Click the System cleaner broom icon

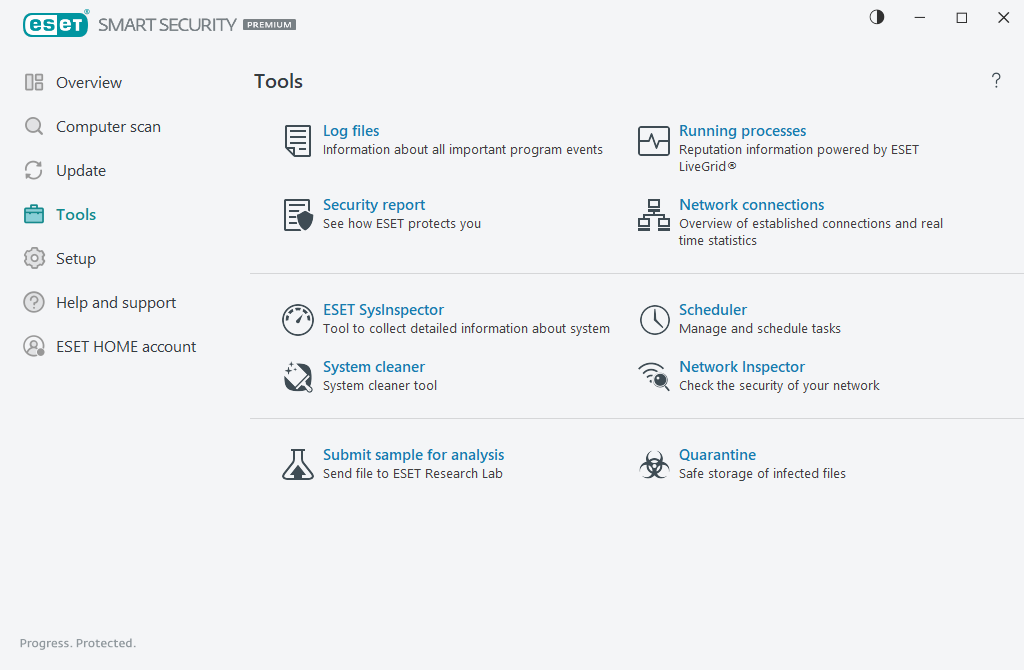(x=298, y=377)
